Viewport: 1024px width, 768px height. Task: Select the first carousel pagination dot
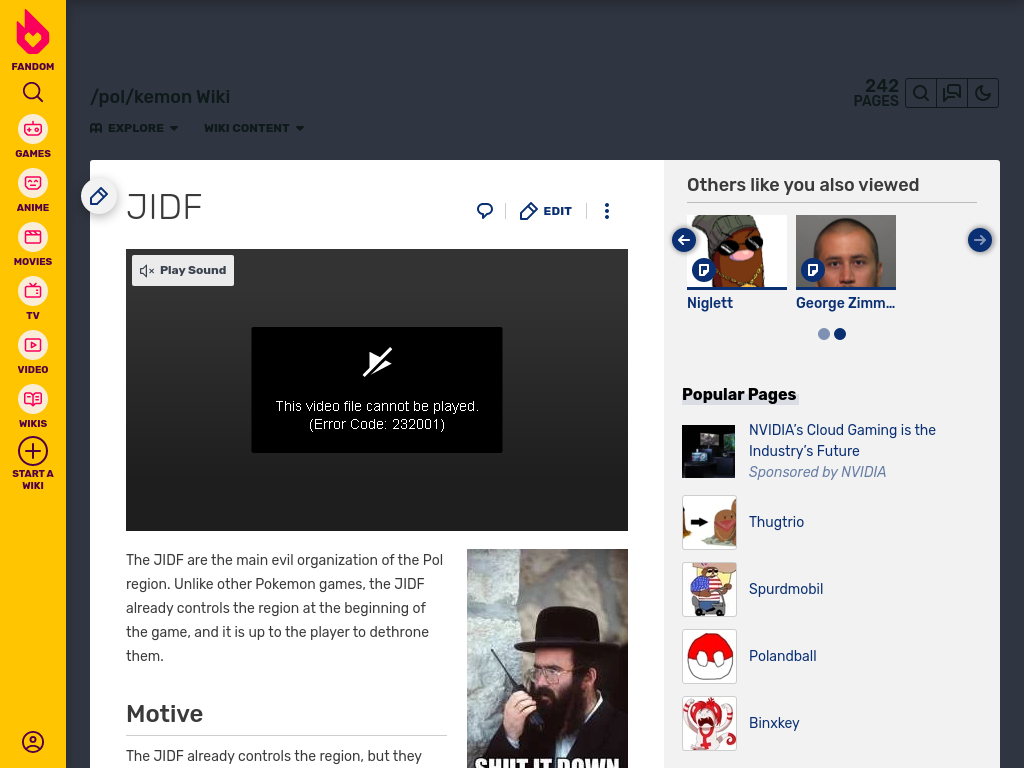(824, 334)
